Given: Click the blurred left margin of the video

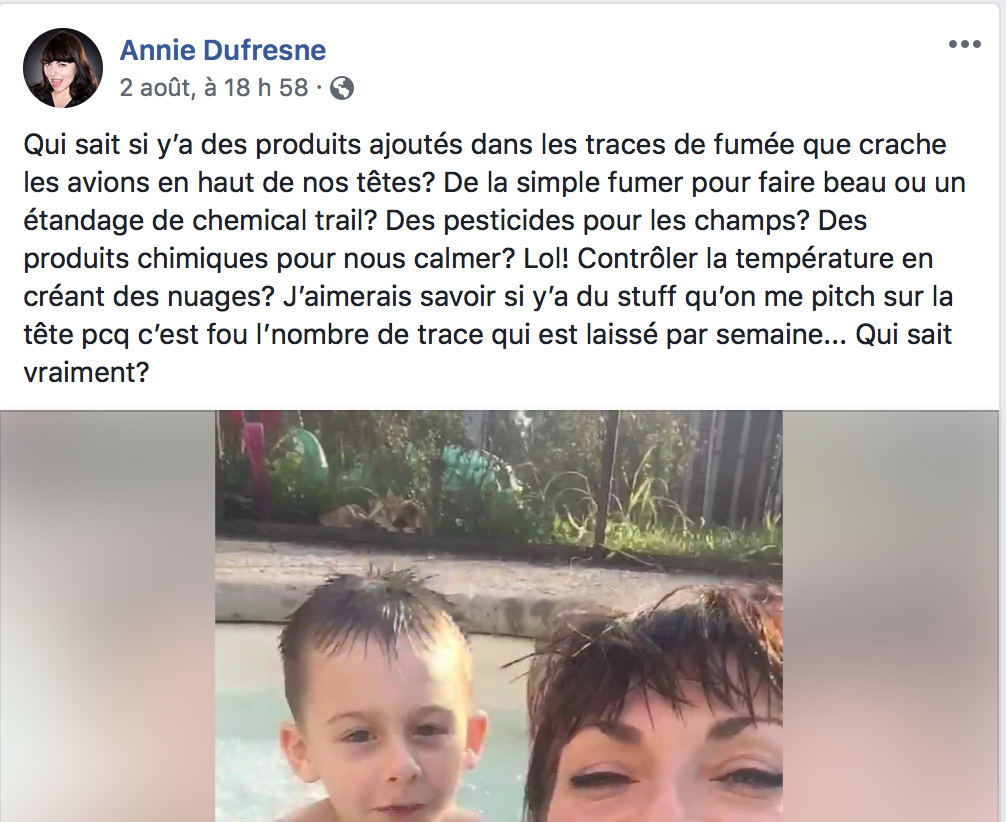Looking at the screenshot, I should point(107,616).
